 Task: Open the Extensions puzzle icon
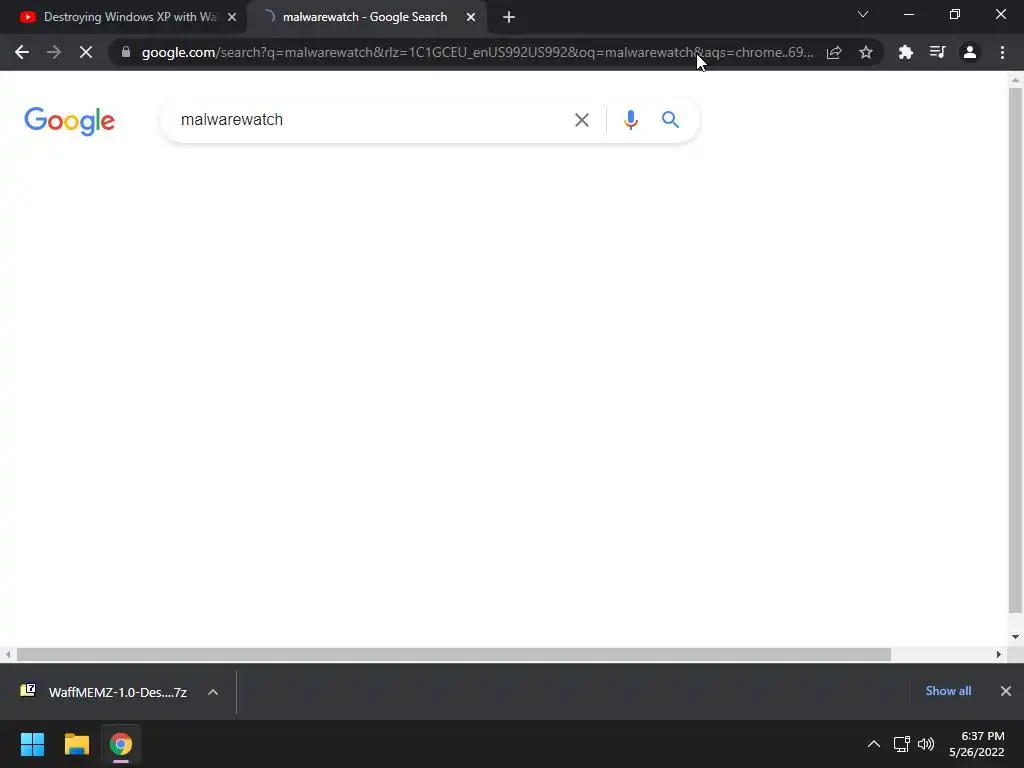pos(905,52)
